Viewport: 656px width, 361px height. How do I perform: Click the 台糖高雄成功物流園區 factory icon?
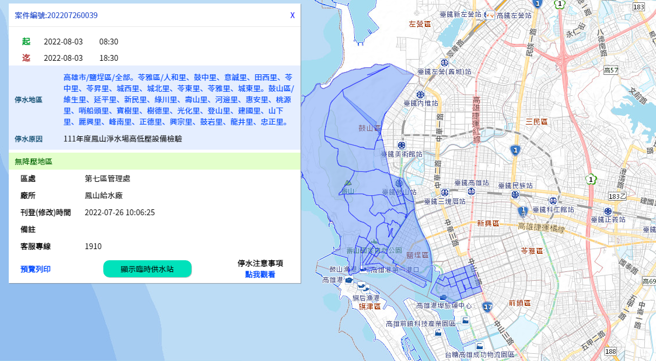pyautogui.click(x=479, y=346)
